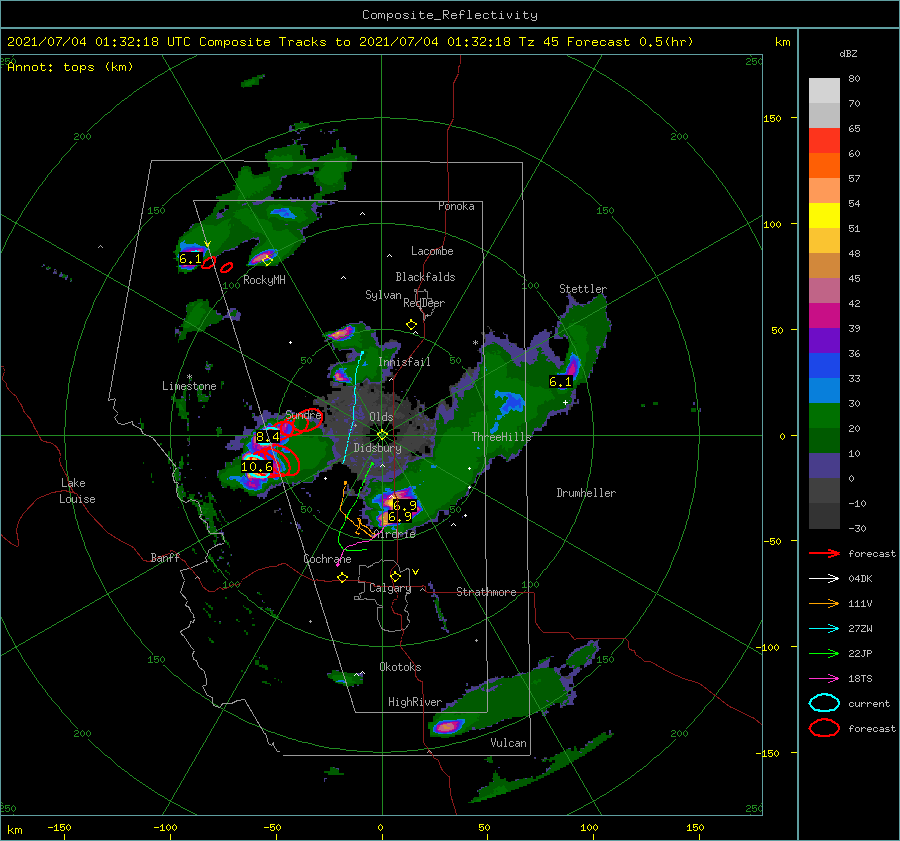The width and height of the screenshot is (900, 841).
Task: Select the 6.1 top label near RockyMH
Action: (x=191, y=259)
